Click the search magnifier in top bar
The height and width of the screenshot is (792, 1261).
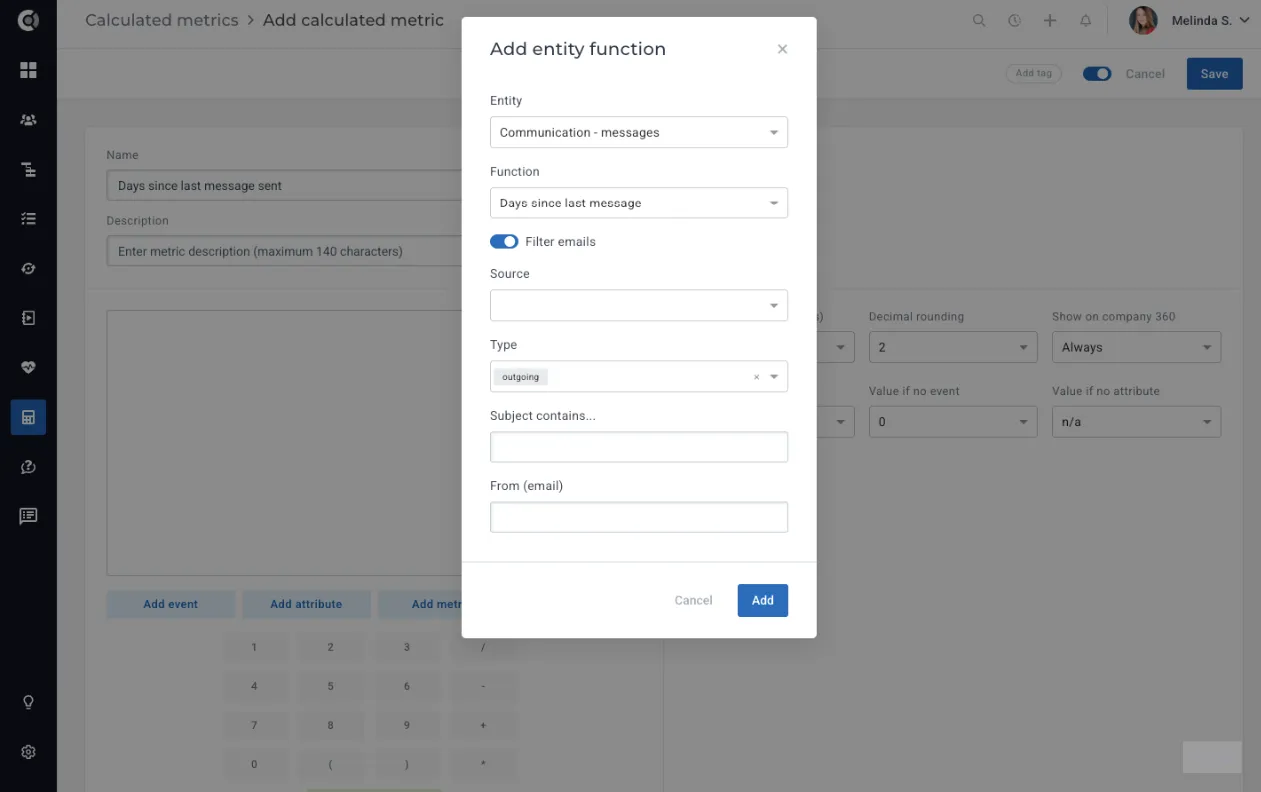979,20
